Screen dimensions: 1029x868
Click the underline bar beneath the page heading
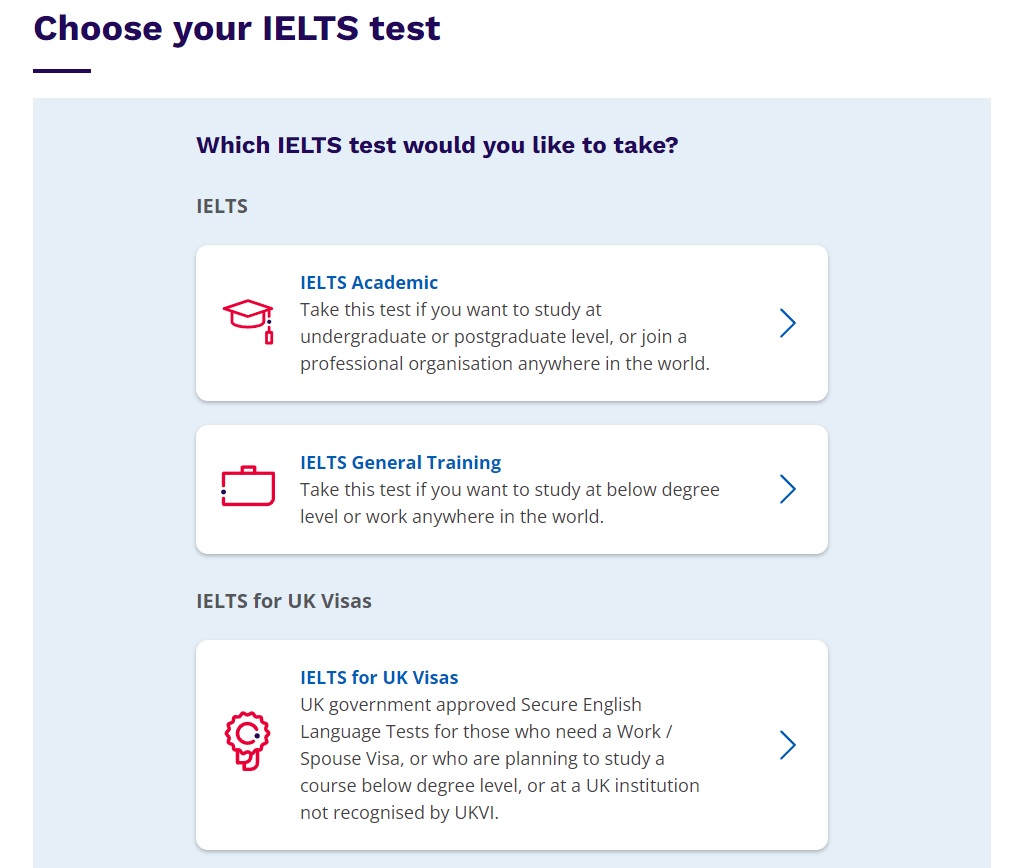point(62,70)
